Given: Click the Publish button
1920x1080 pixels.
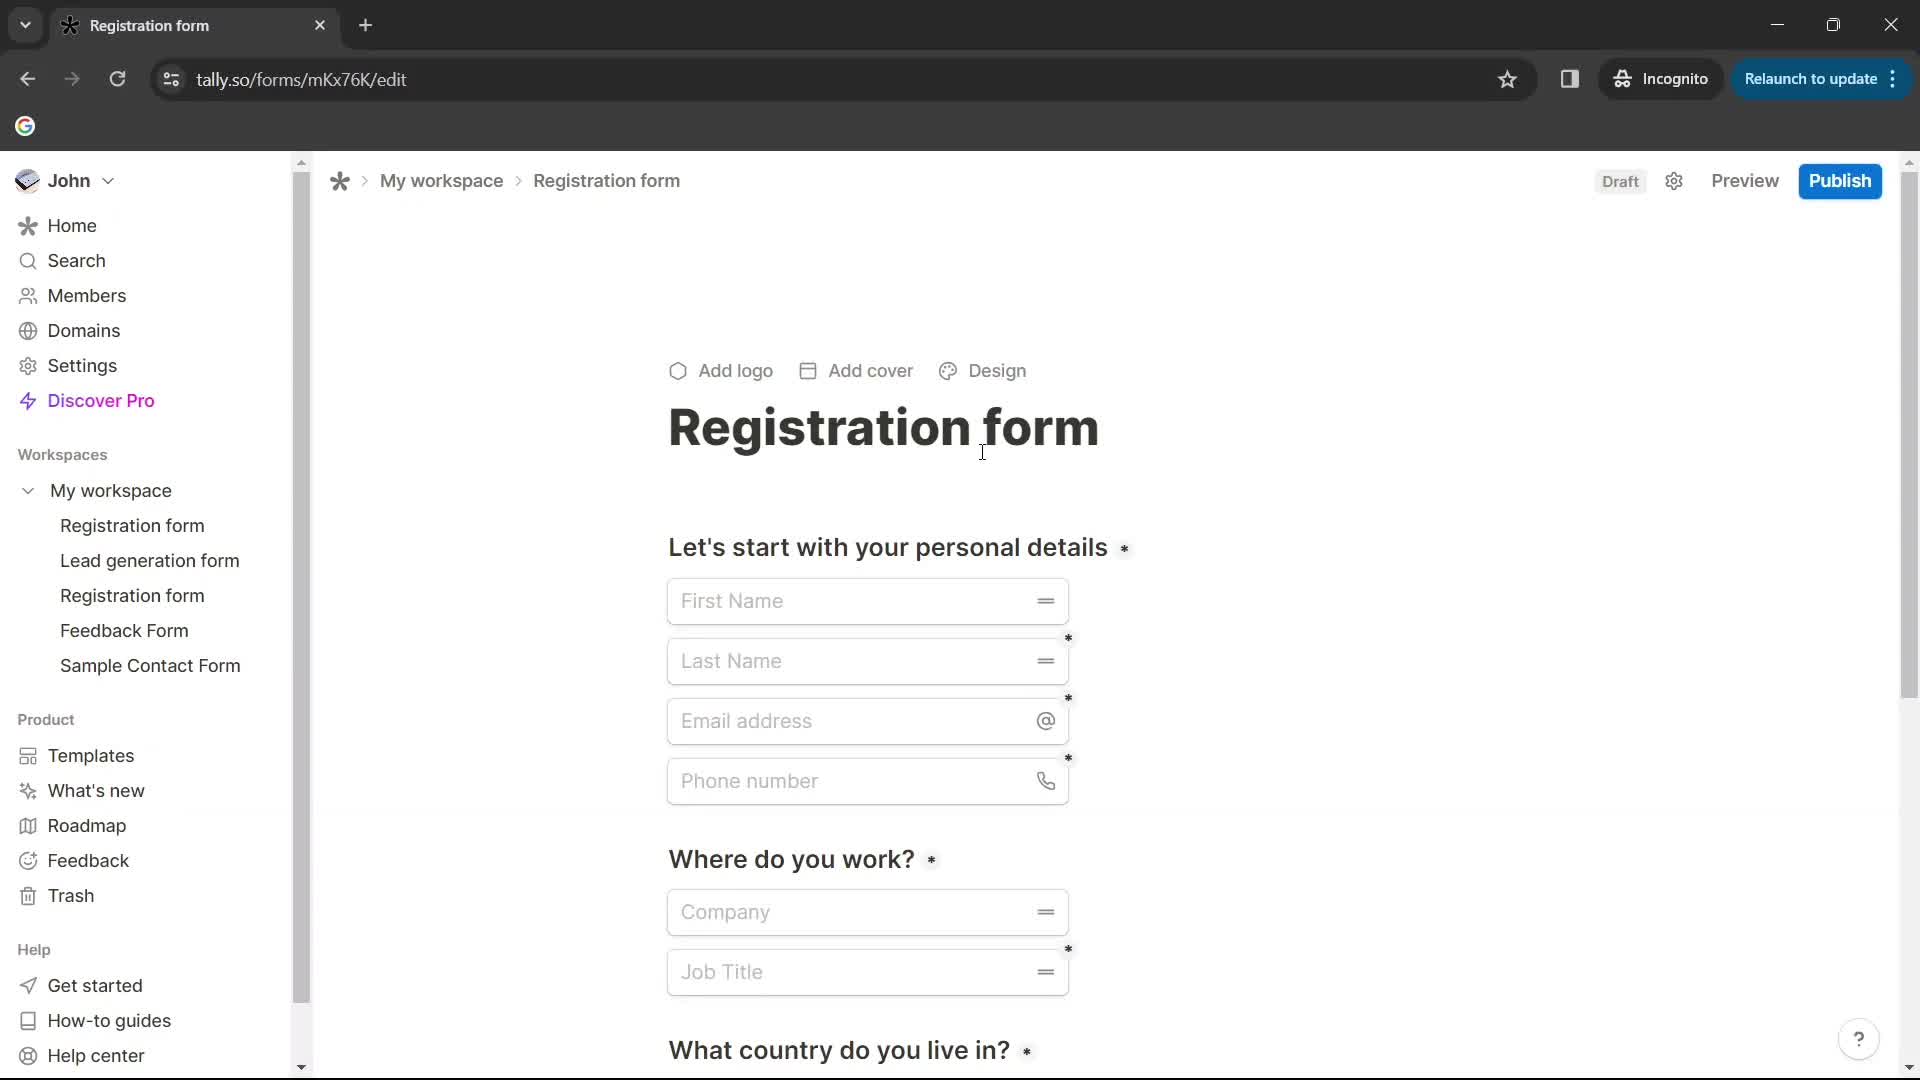Looking at the screenshot, I should click(1841, 181).
